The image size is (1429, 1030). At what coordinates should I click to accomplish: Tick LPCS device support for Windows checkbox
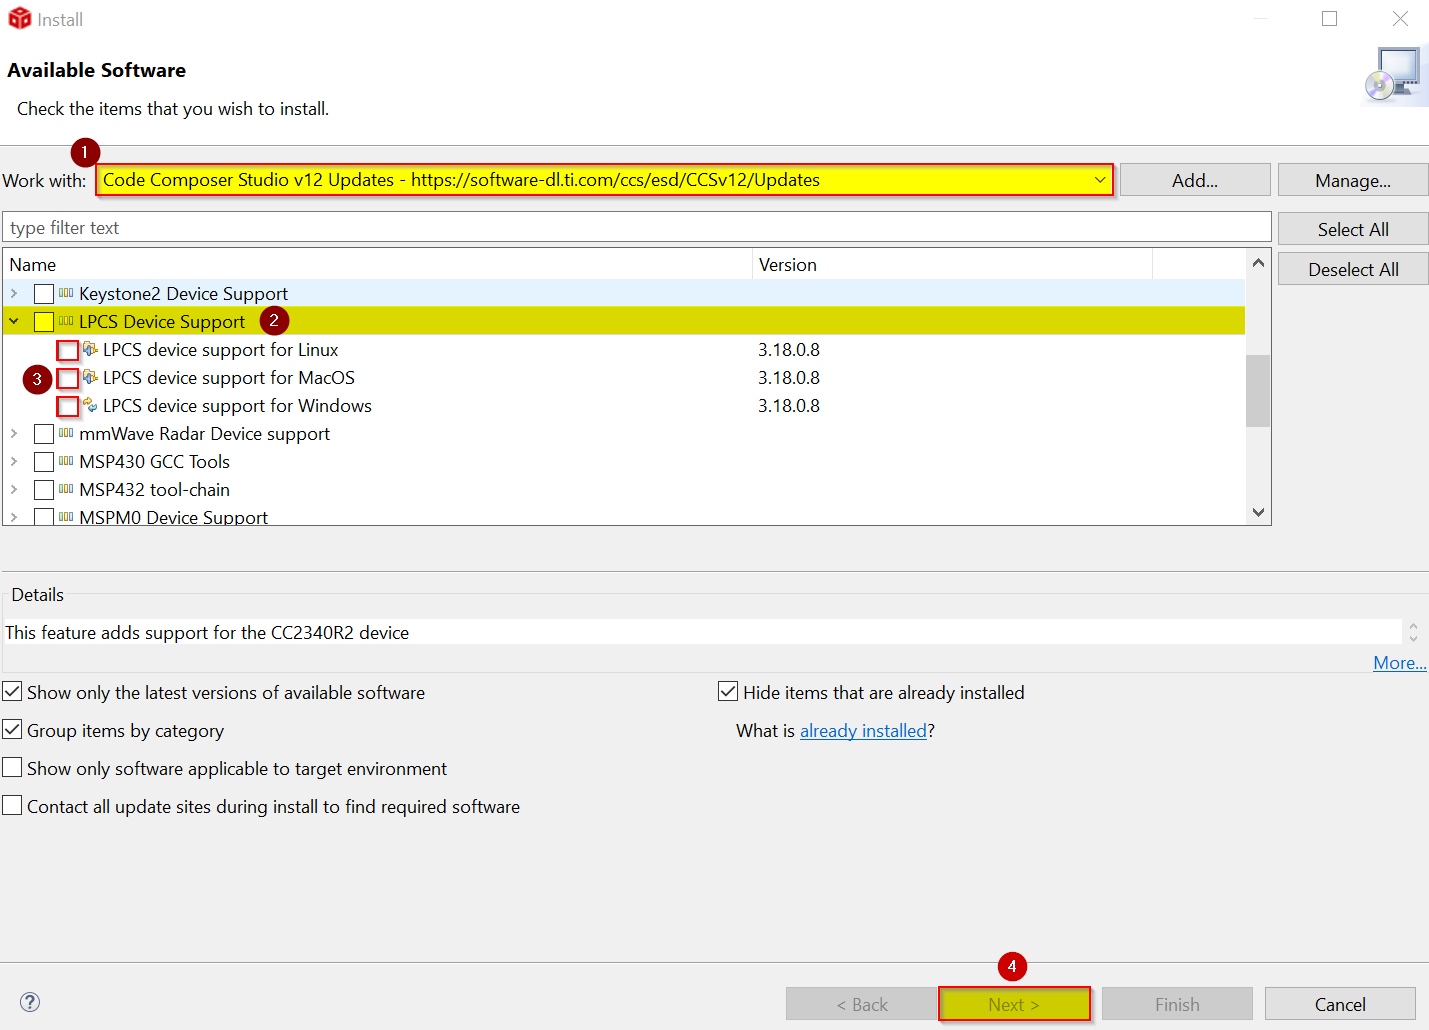coord(68,407)
